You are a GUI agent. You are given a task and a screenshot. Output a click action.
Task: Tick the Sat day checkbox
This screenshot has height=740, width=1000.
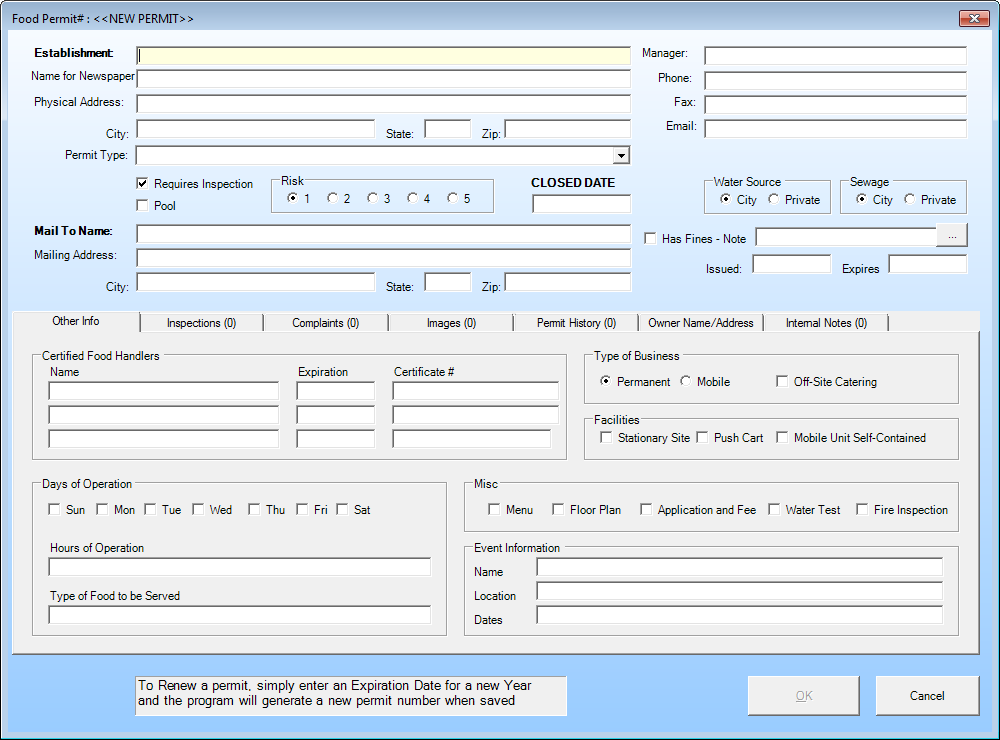coord(342,509)
